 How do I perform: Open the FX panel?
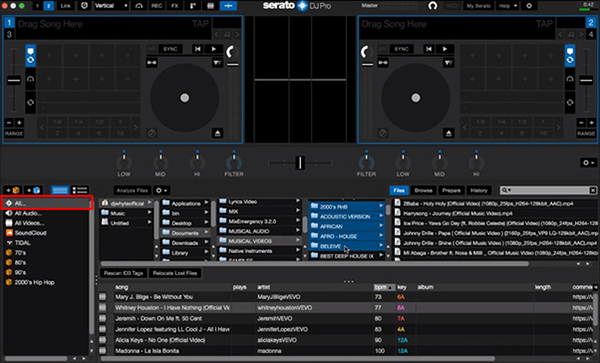pyautogui.click(x=174, y=6)
